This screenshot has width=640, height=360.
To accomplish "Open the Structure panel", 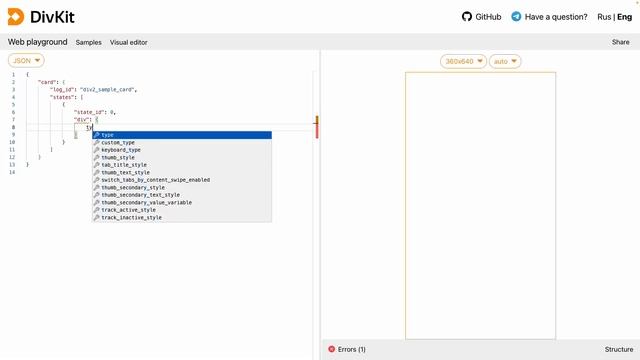I will click(x=619, y=349).
